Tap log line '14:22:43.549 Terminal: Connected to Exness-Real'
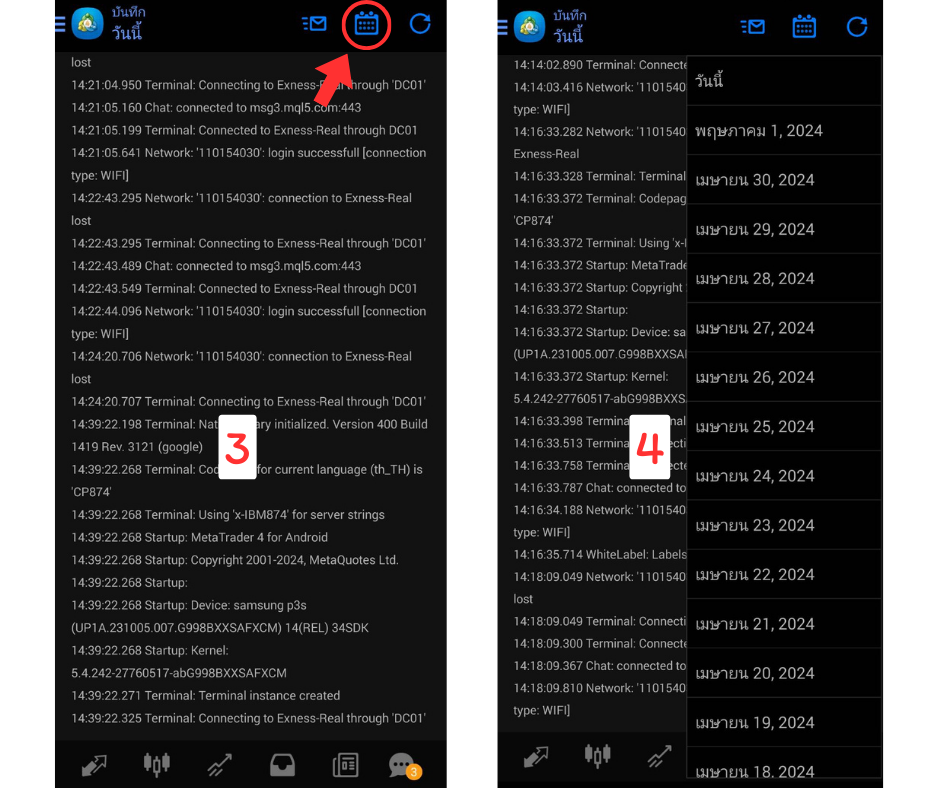940x788 pixels. point(244,288)
